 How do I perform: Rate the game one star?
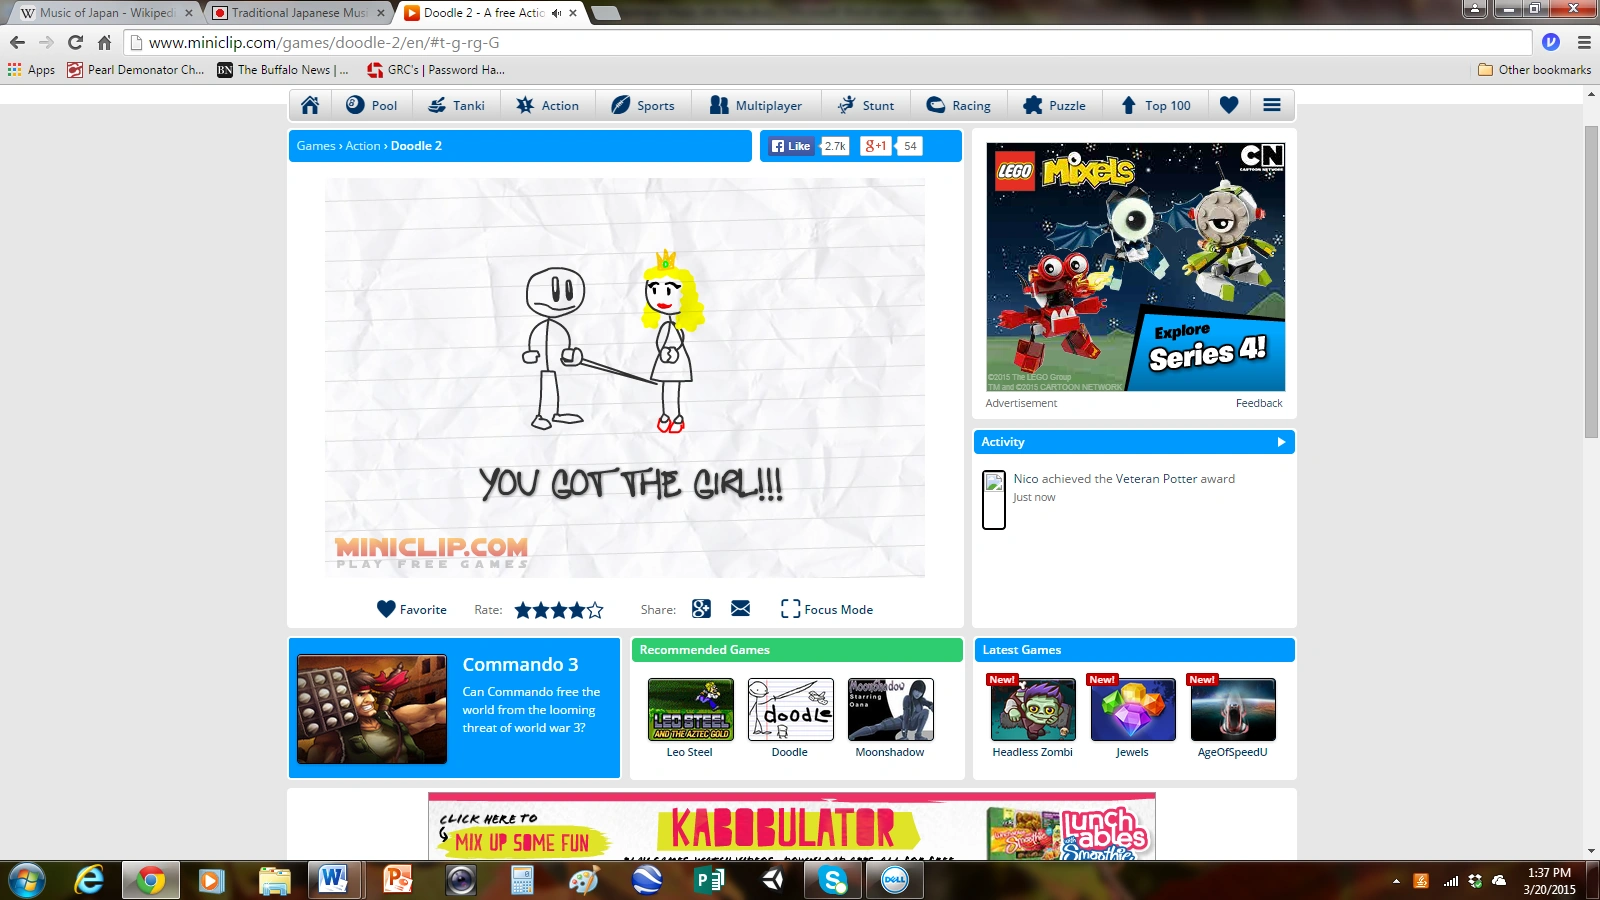523,610
